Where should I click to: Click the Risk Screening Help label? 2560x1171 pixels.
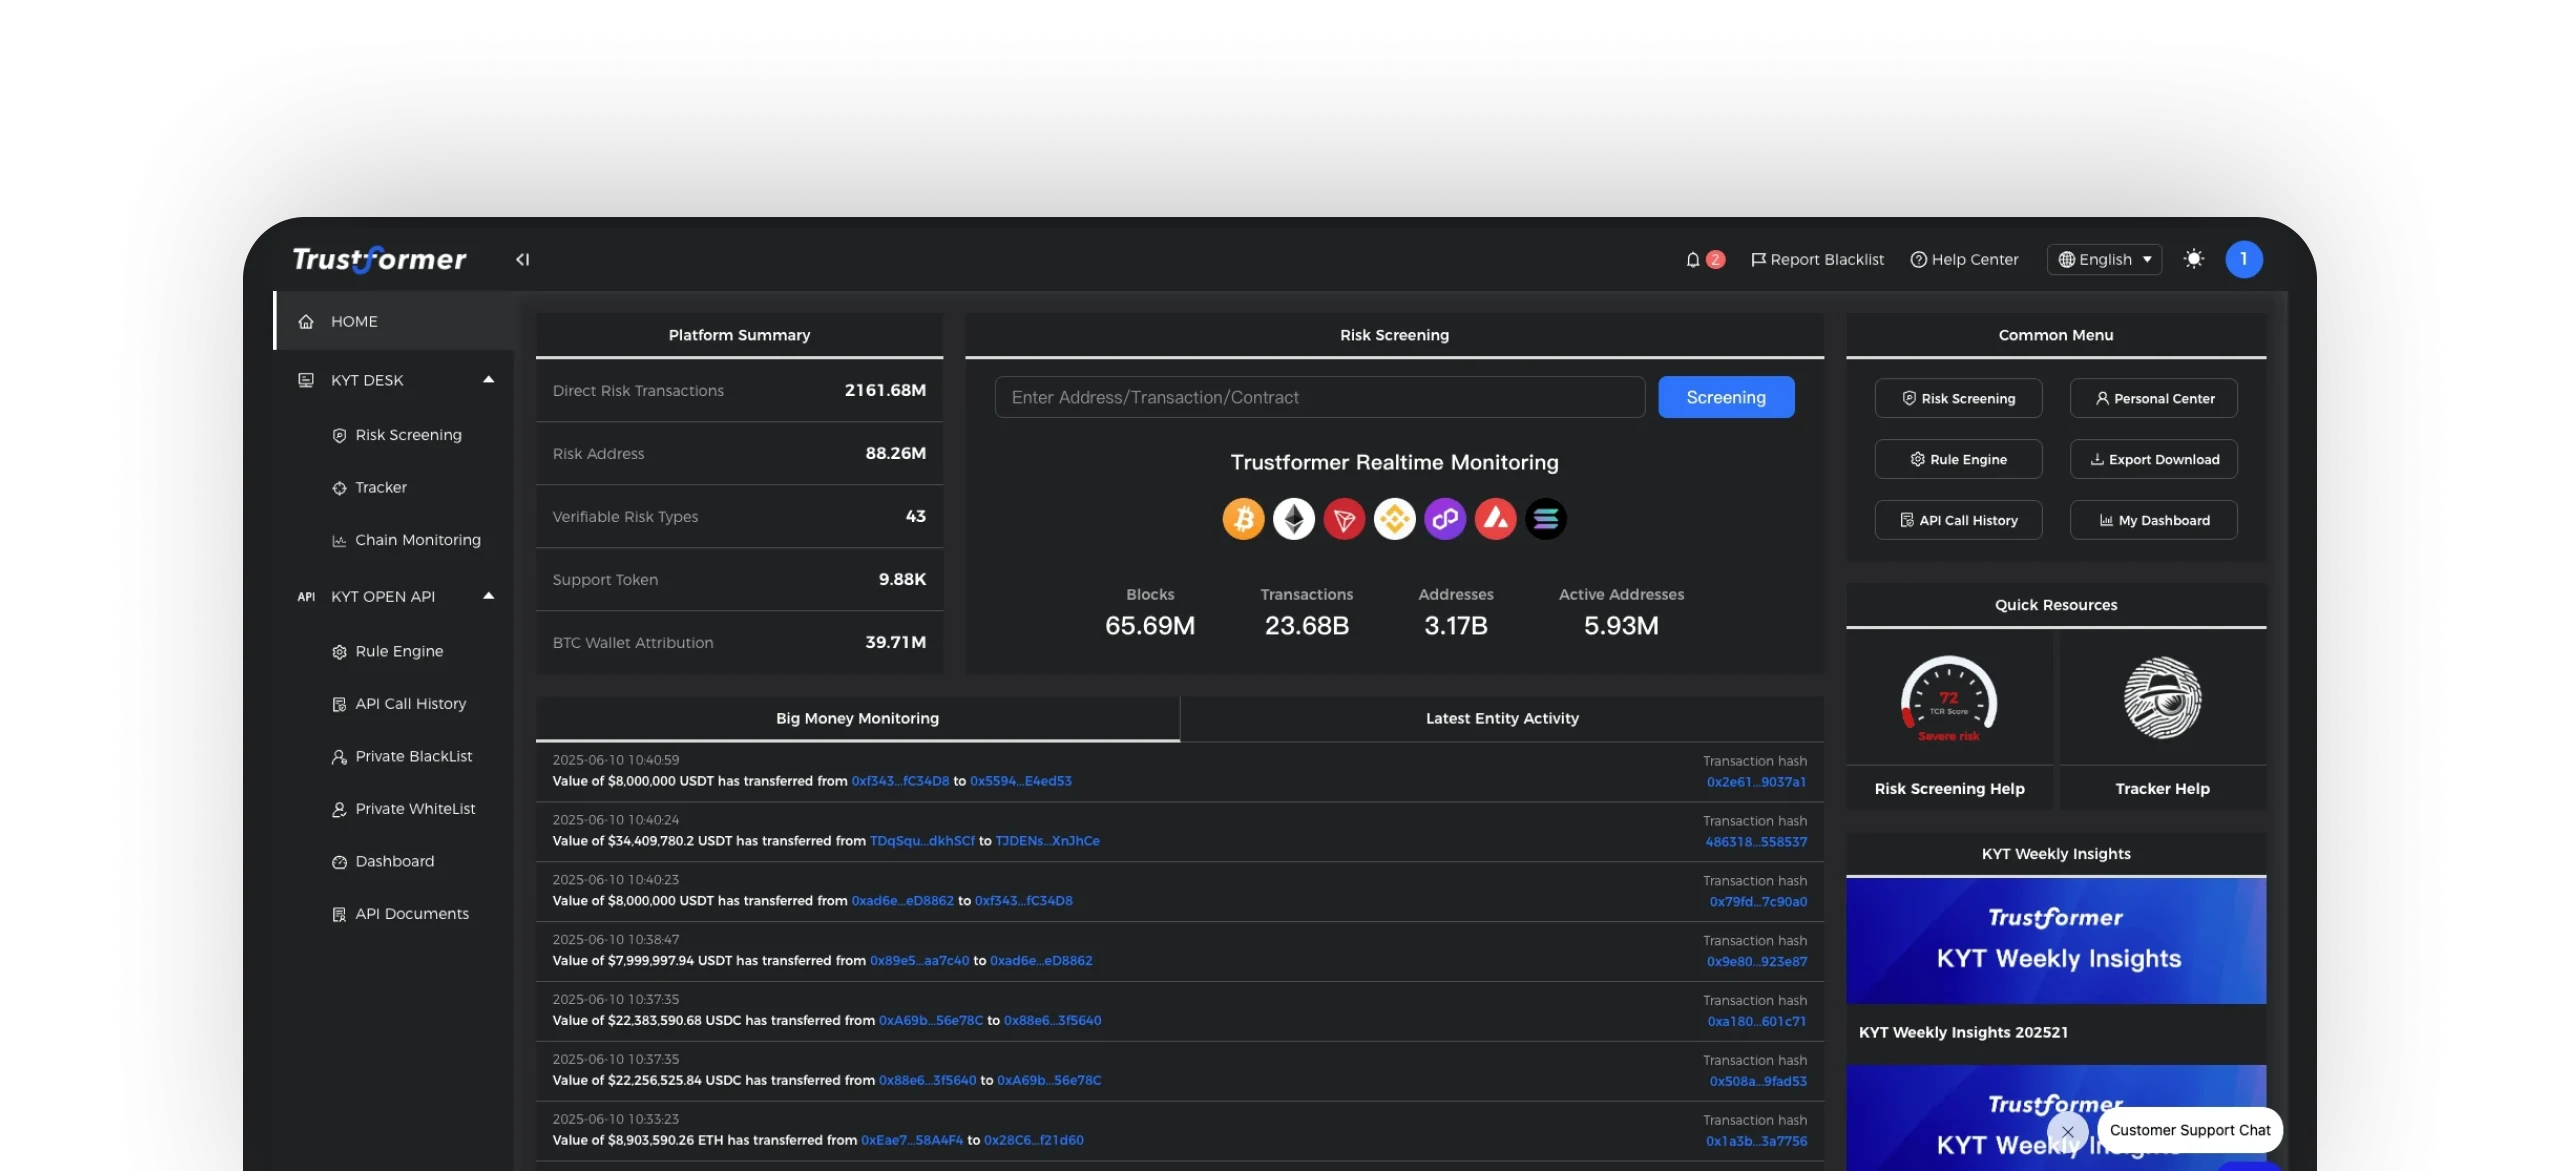click(x=1949, y=789)
